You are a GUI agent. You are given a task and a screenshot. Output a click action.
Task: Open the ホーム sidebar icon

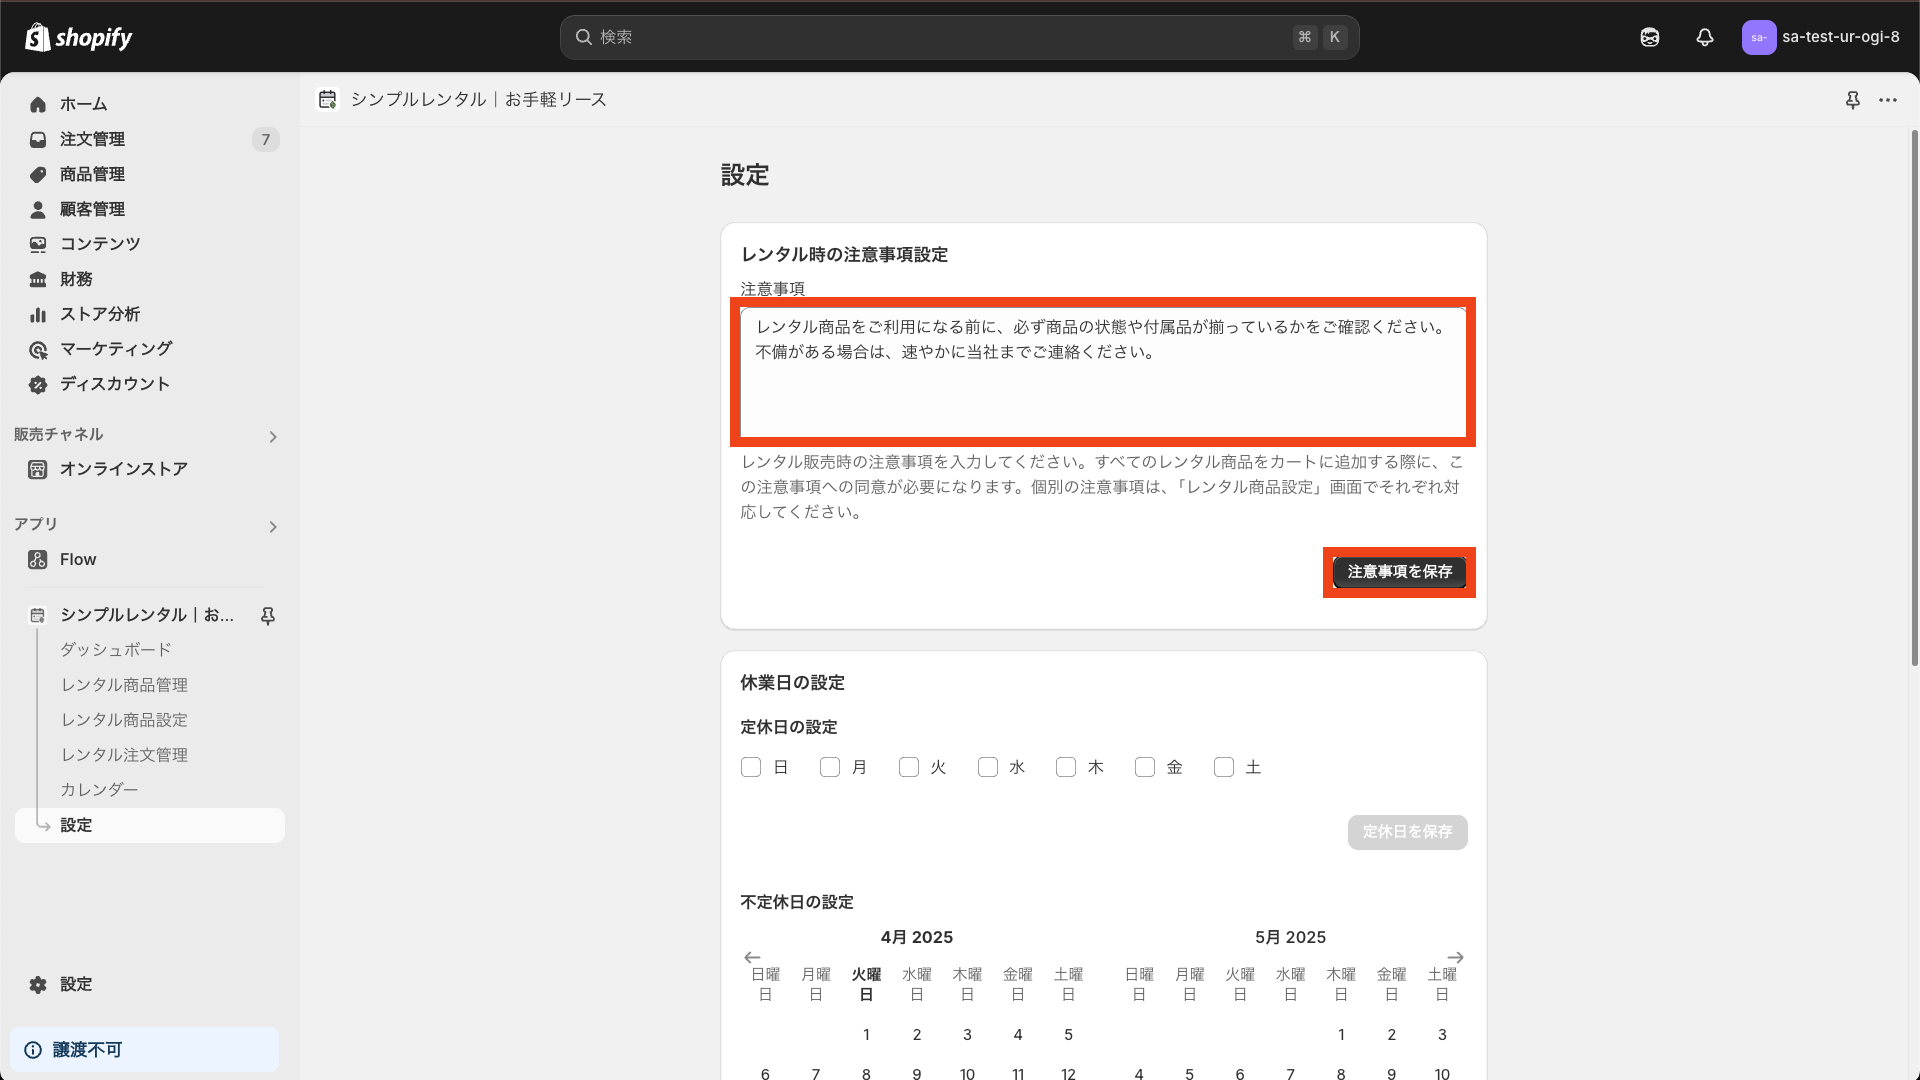pyautogui.click(x=37, y=104)
